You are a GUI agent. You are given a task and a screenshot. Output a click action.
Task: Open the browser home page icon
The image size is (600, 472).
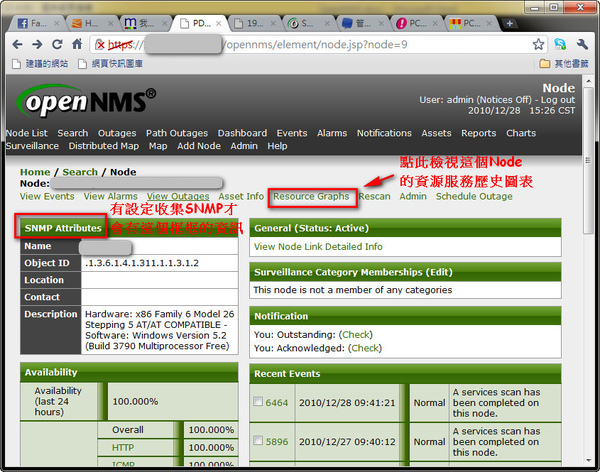77,44
